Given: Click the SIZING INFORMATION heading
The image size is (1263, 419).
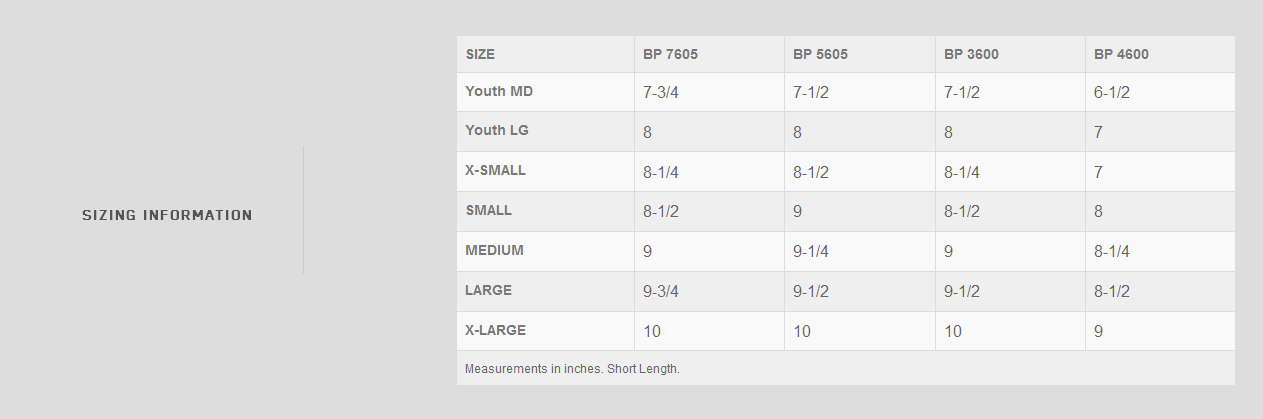Looking at the screenshot, I should [167, 215].
